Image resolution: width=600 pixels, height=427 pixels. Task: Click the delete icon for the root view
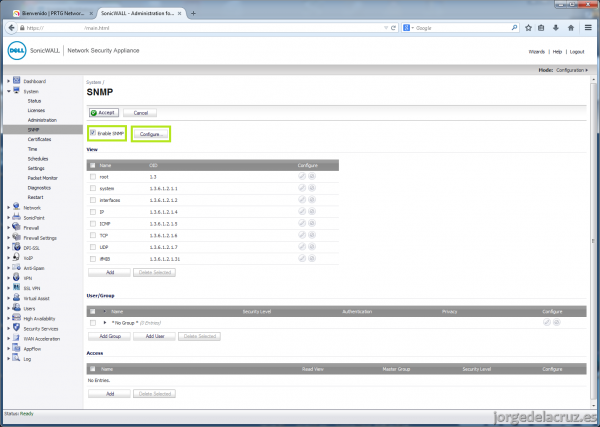(x=312, y=176)
